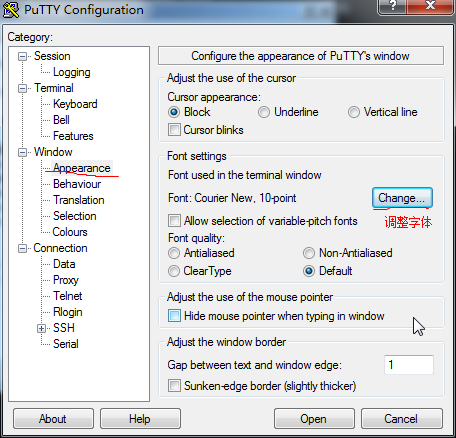The width and height of the screenshot is (456, 438).
Task: Expand the SSH tree node
Action: tap(41, 328)
